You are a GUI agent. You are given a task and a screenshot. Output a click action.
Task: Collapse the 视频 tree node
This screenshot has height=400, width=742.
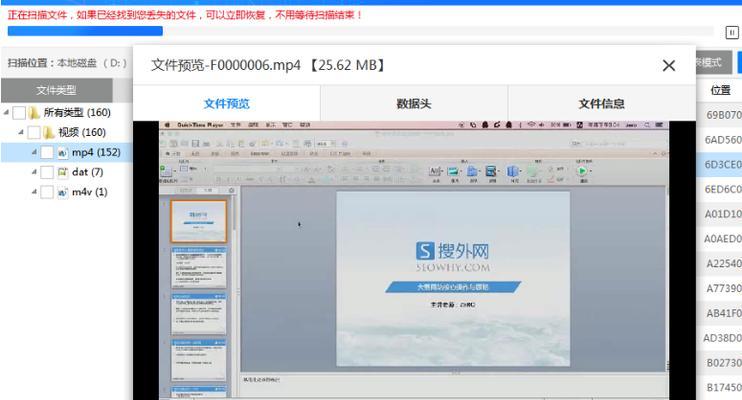coord(21,133)
